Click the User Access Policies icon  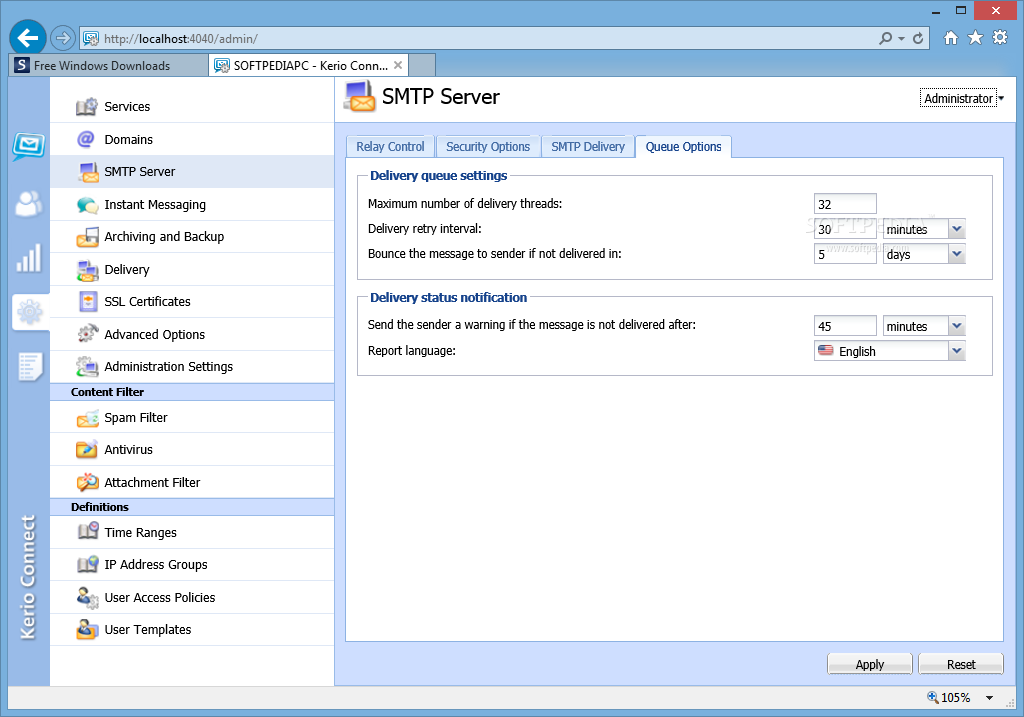pos(88,598)
